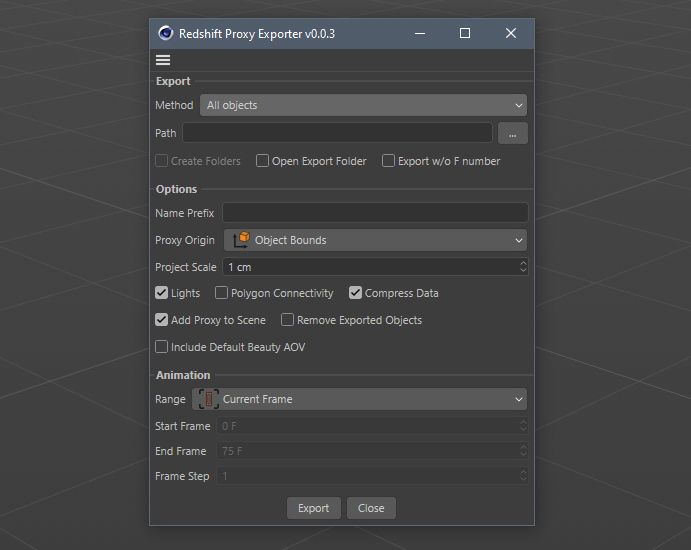Click into the Path input field
Image resolution: width=691 pixels, height=550 pixels.
coord(338,133)
